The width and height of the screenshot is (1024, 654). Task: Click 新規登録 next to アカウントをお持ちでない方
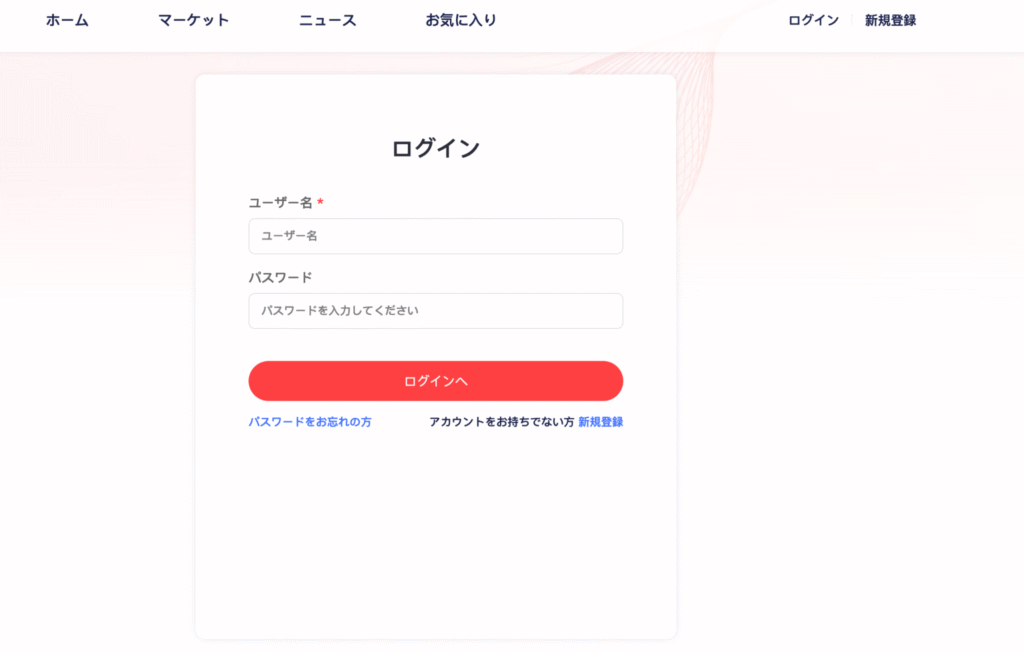coord(600,423)
